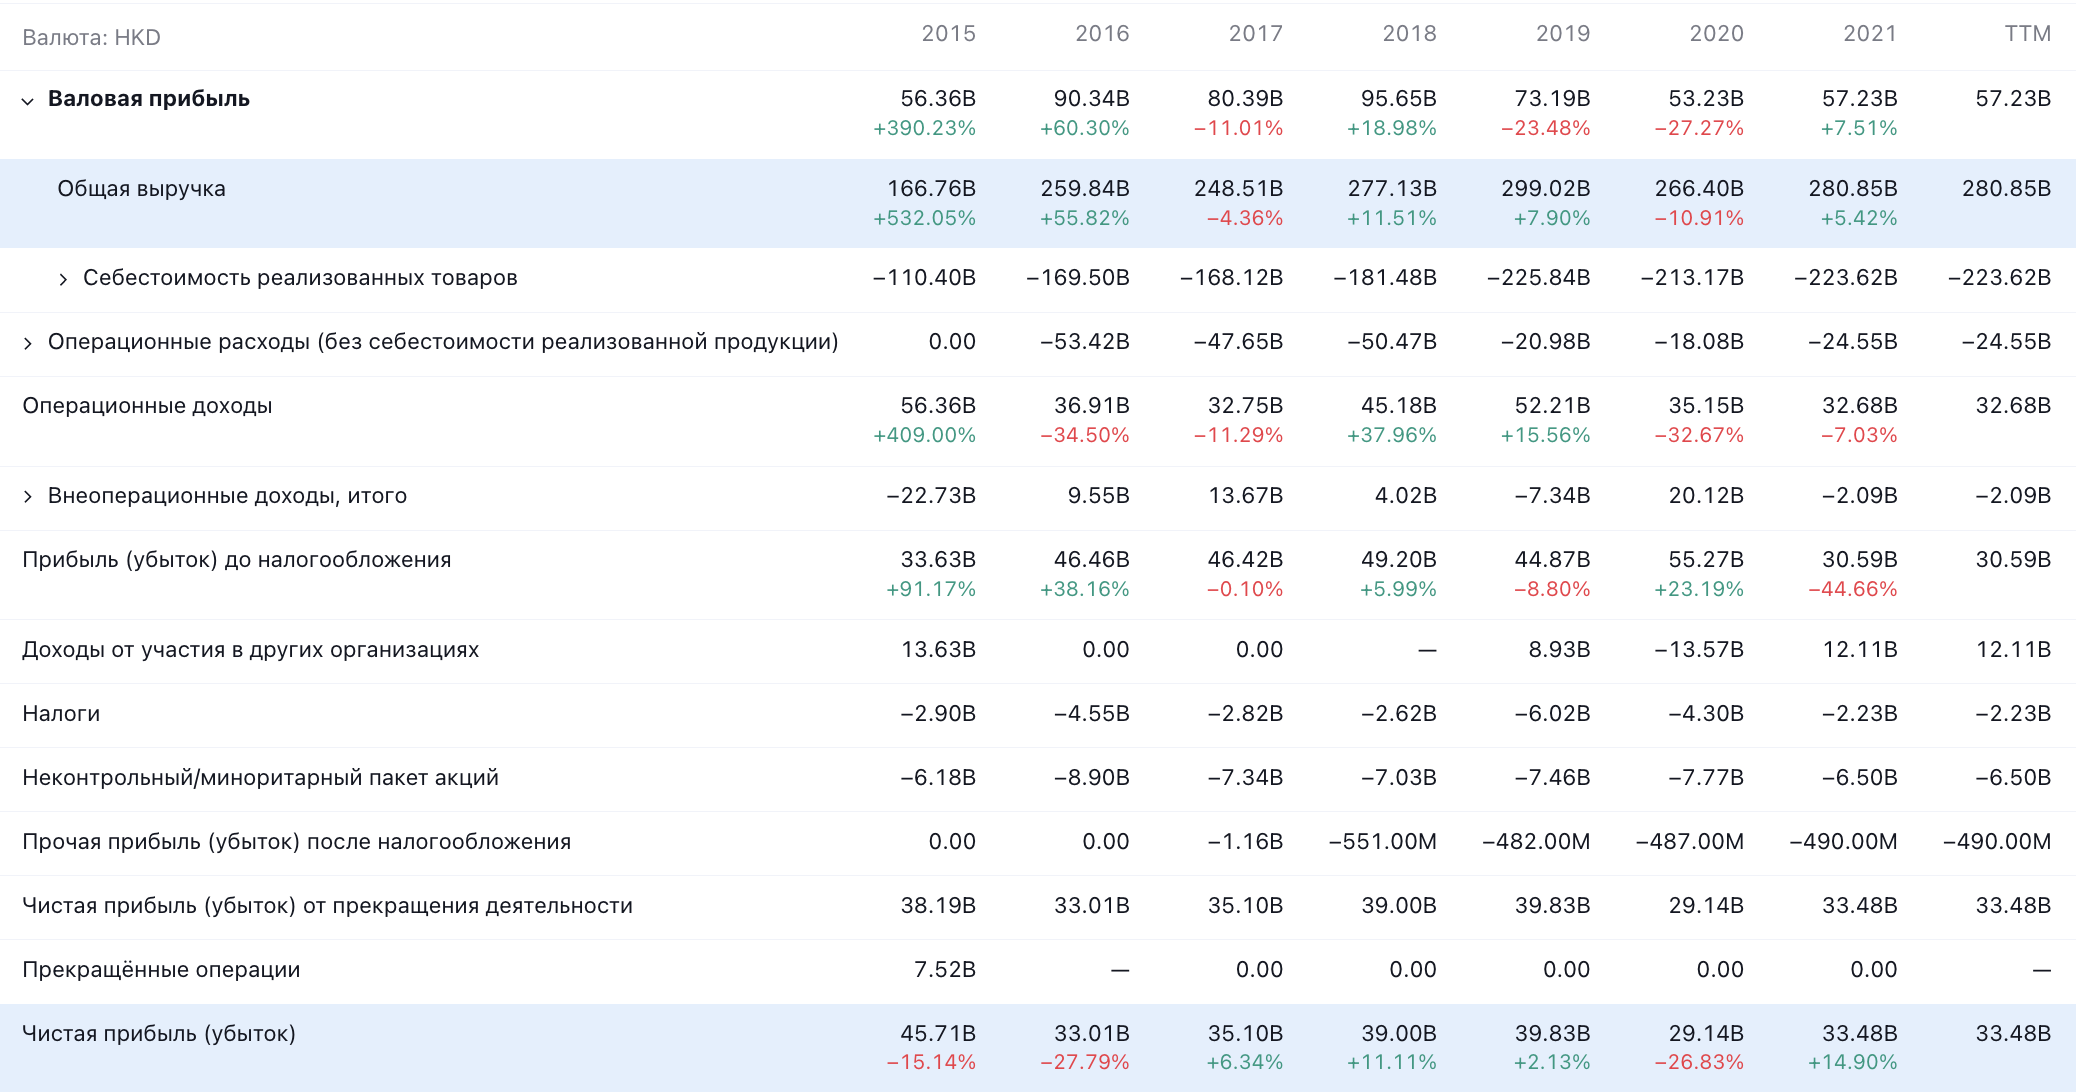Click the 2015 column header
This screenshot has height=1092, width=2076.
(948, 34)
